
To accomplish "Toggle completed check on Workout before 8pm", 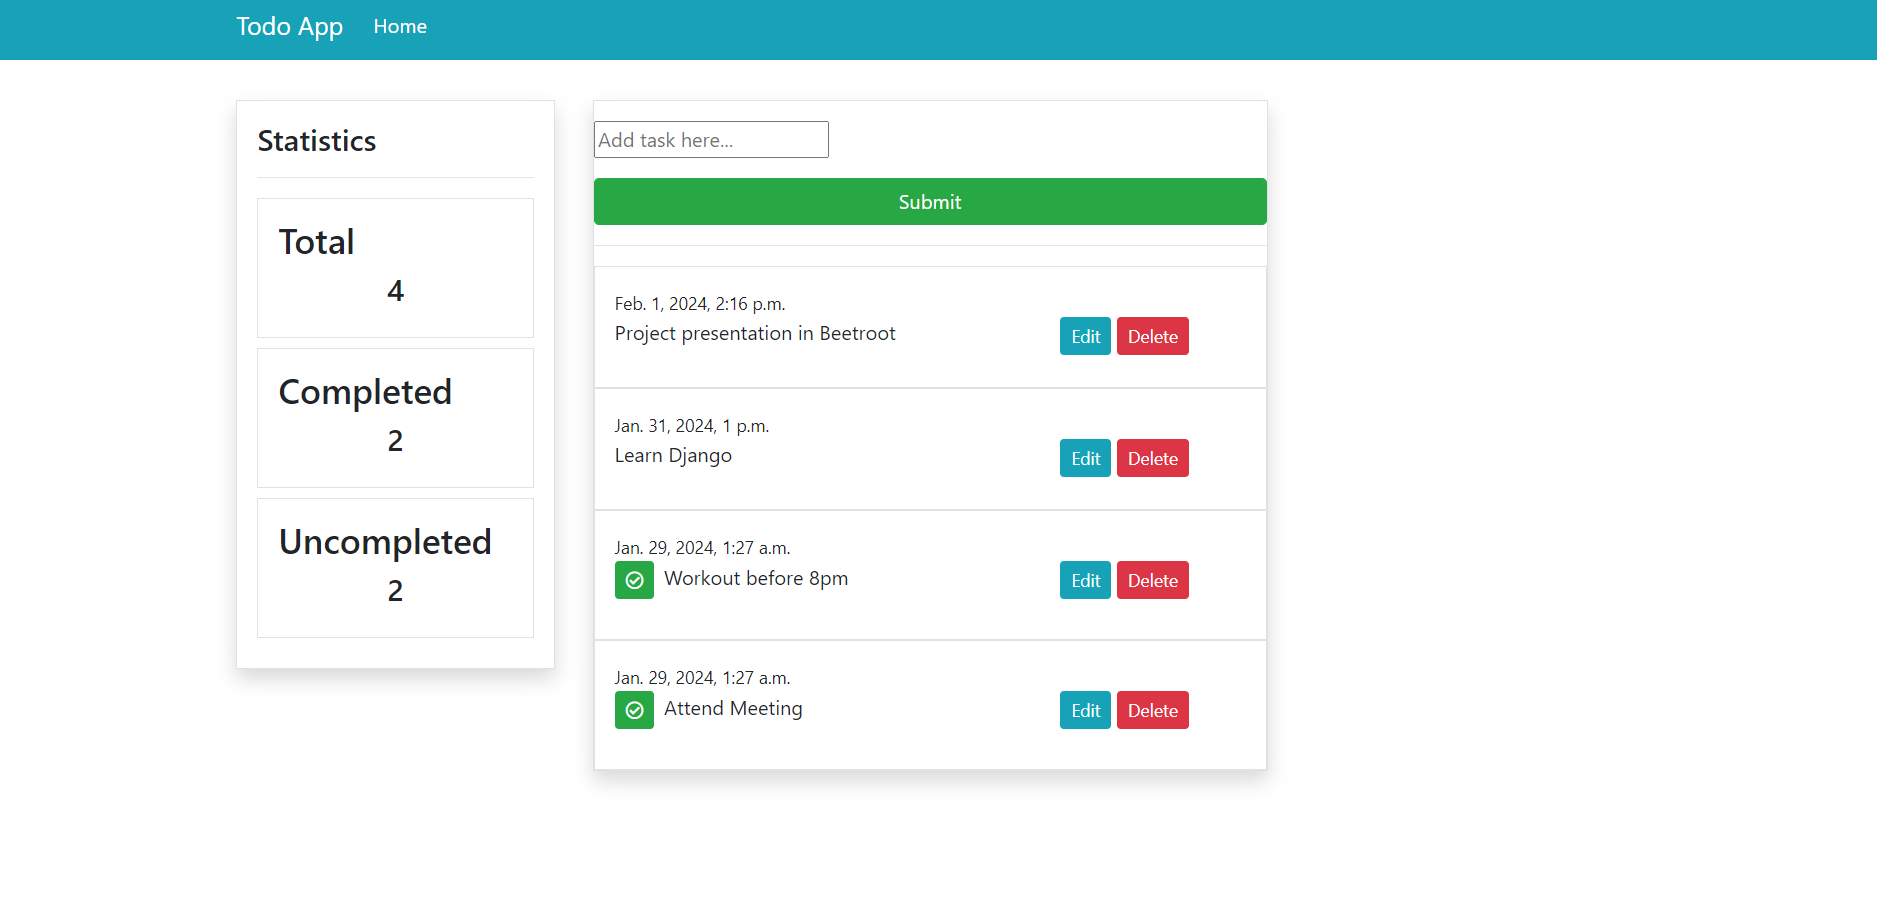I will click(634, 581).
